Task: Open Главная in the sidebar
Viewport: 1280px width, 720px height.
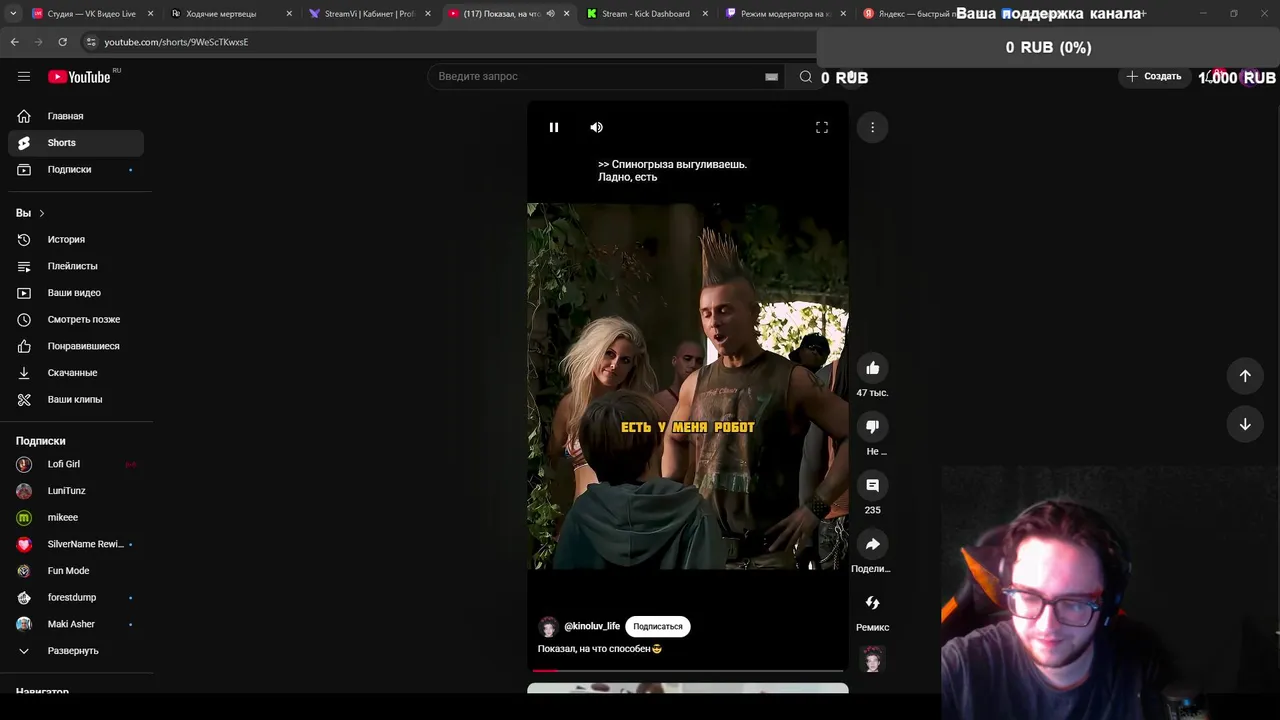Action: click(76, 116)
